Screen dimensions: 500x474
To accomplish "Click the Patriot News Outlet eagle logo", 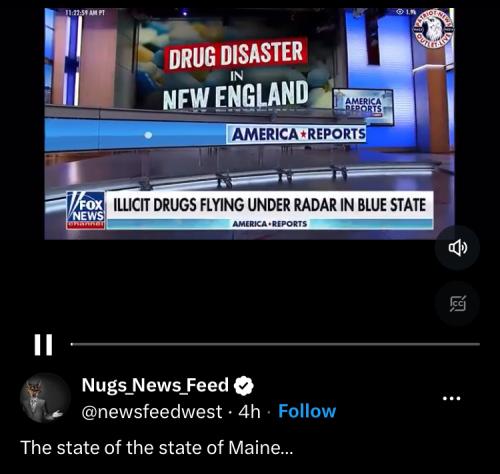I will [433, 29].
